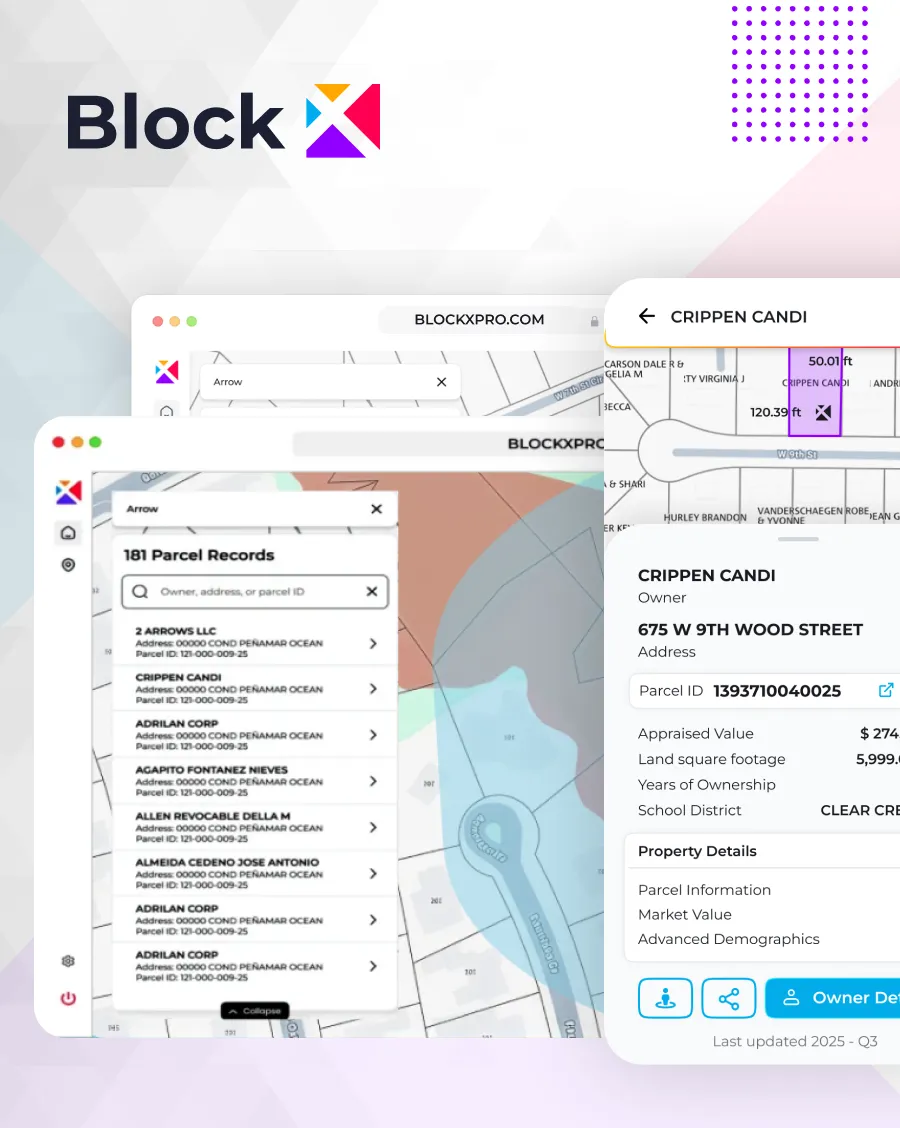Clear the Arrow search in front window
This screenshot has height=1128, width=900.
pyautogui.click(x=376, y=509)
